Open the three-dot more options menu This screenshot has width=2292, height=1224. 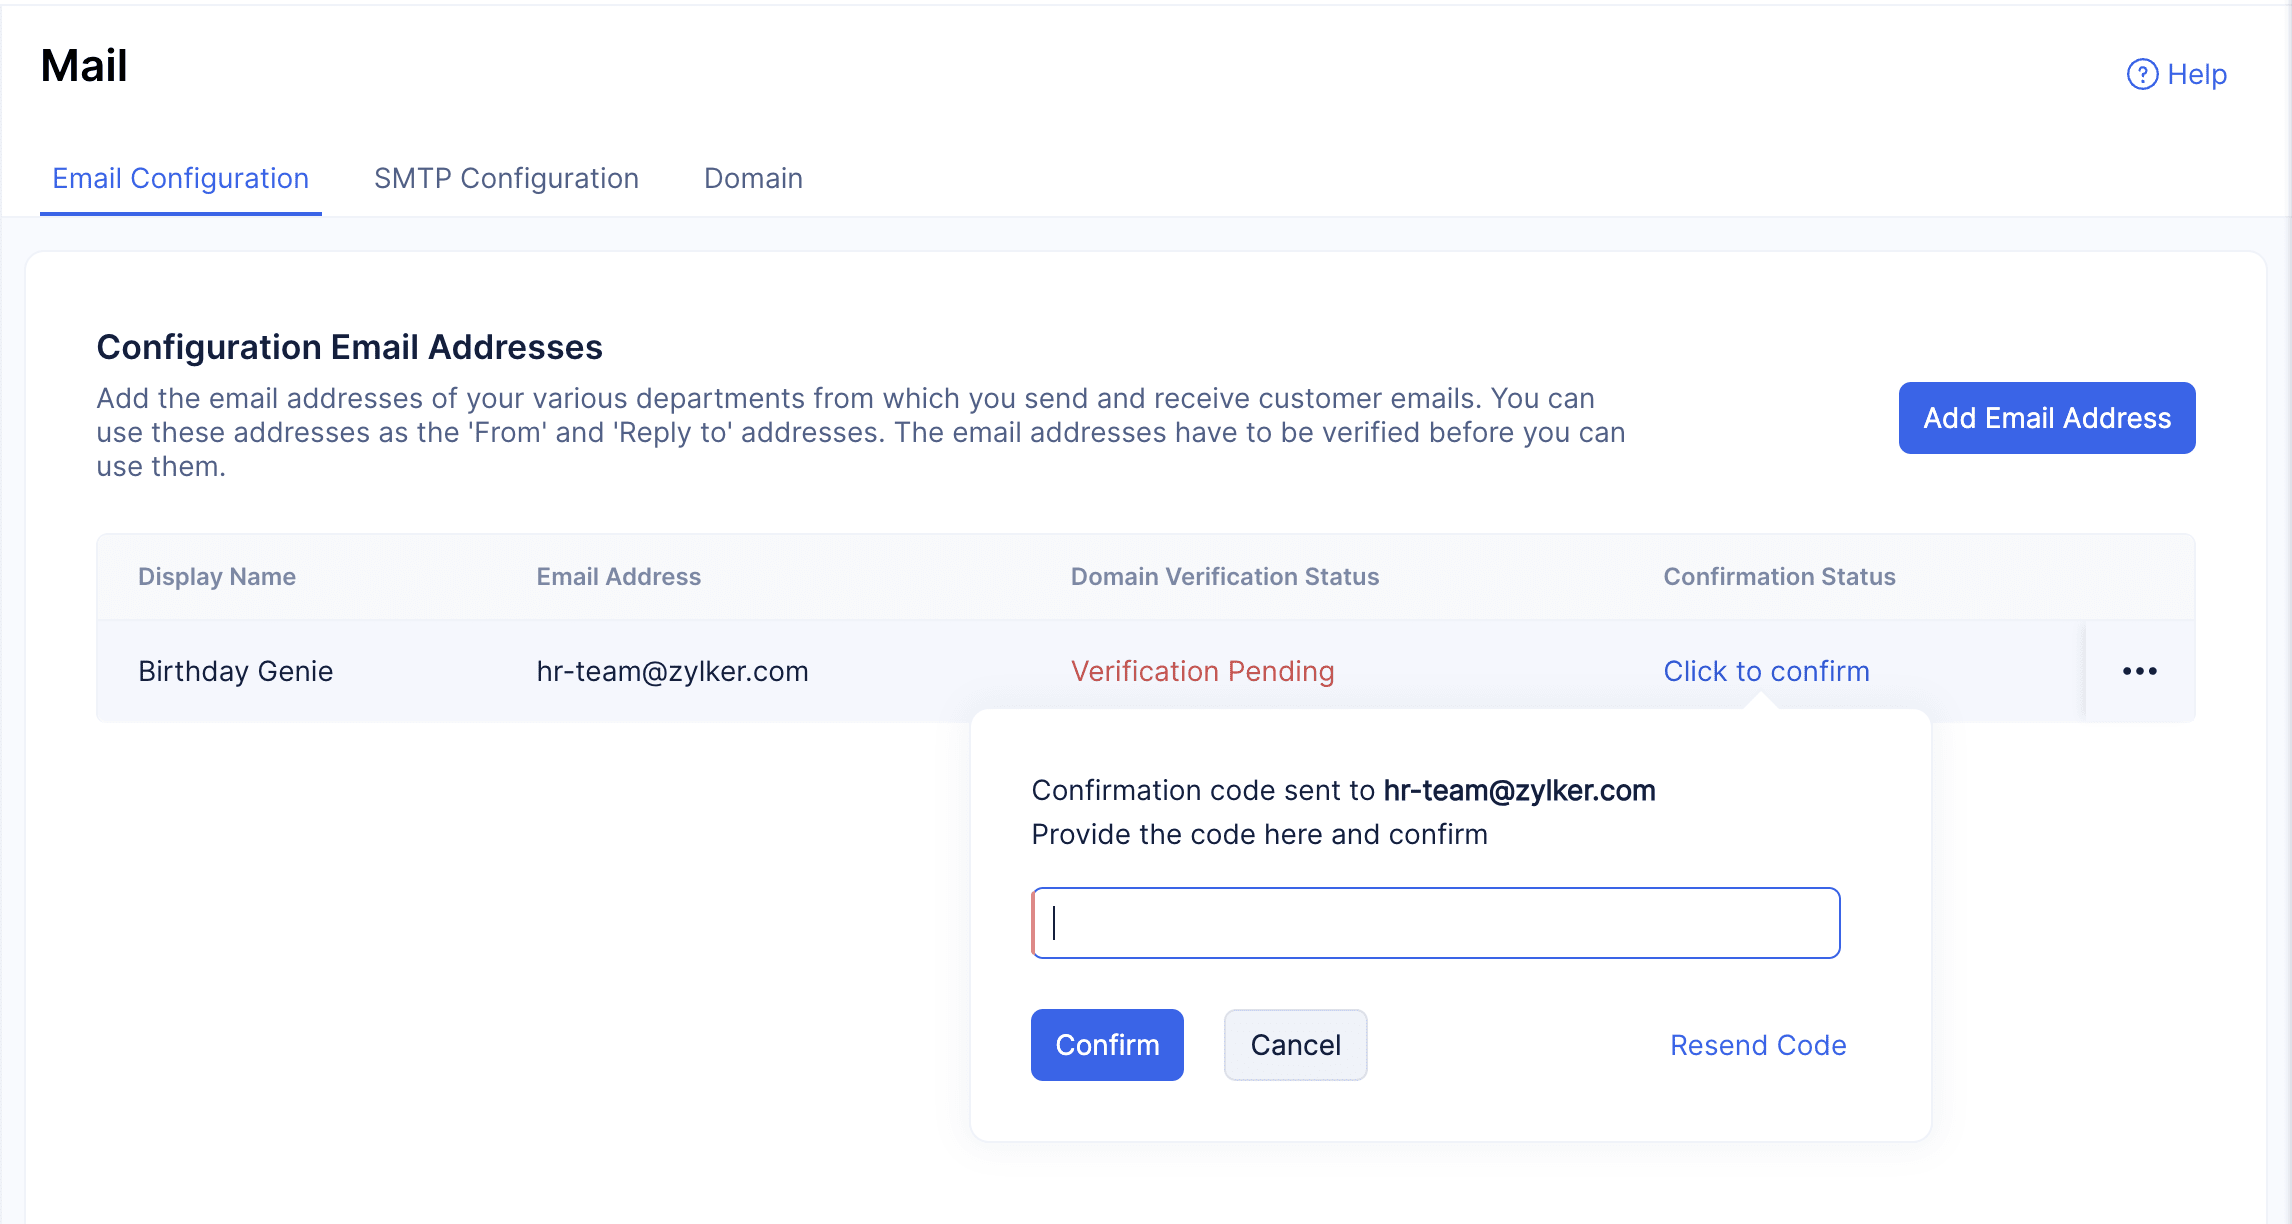pyautogui.click(x=2139, y=671)
